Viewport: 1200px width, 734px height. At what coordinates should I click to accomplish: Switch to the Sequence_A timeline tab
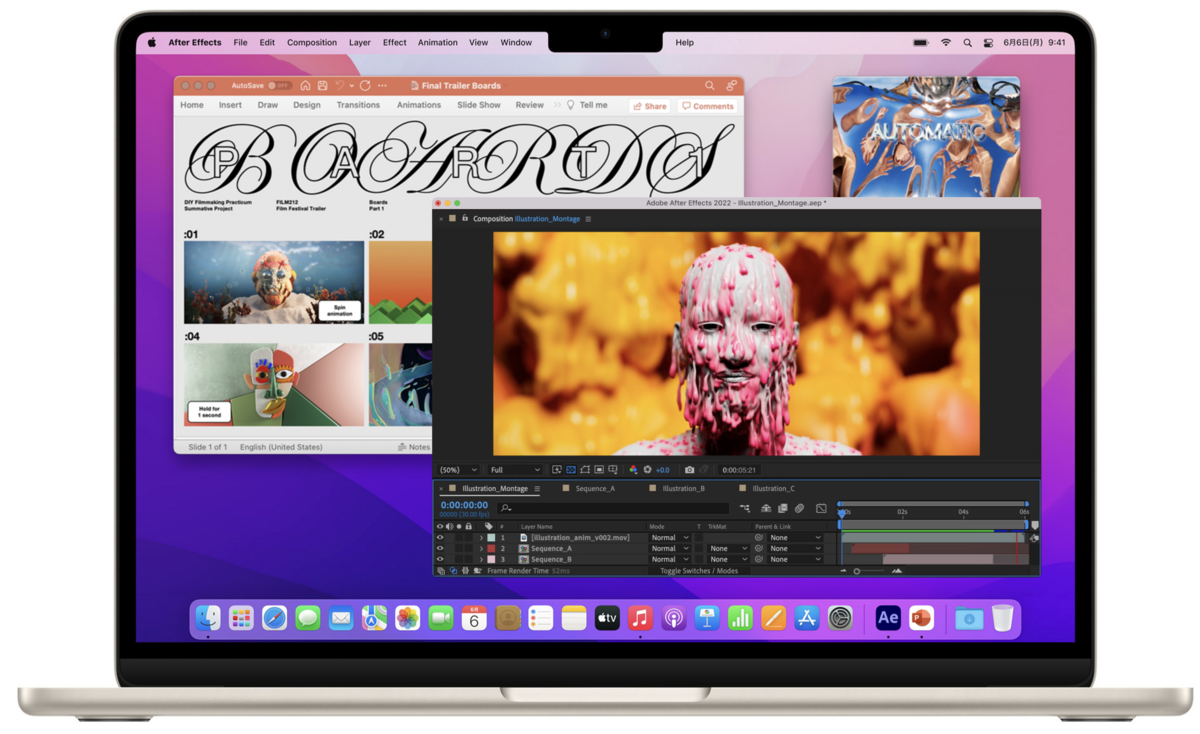point(595,489)
